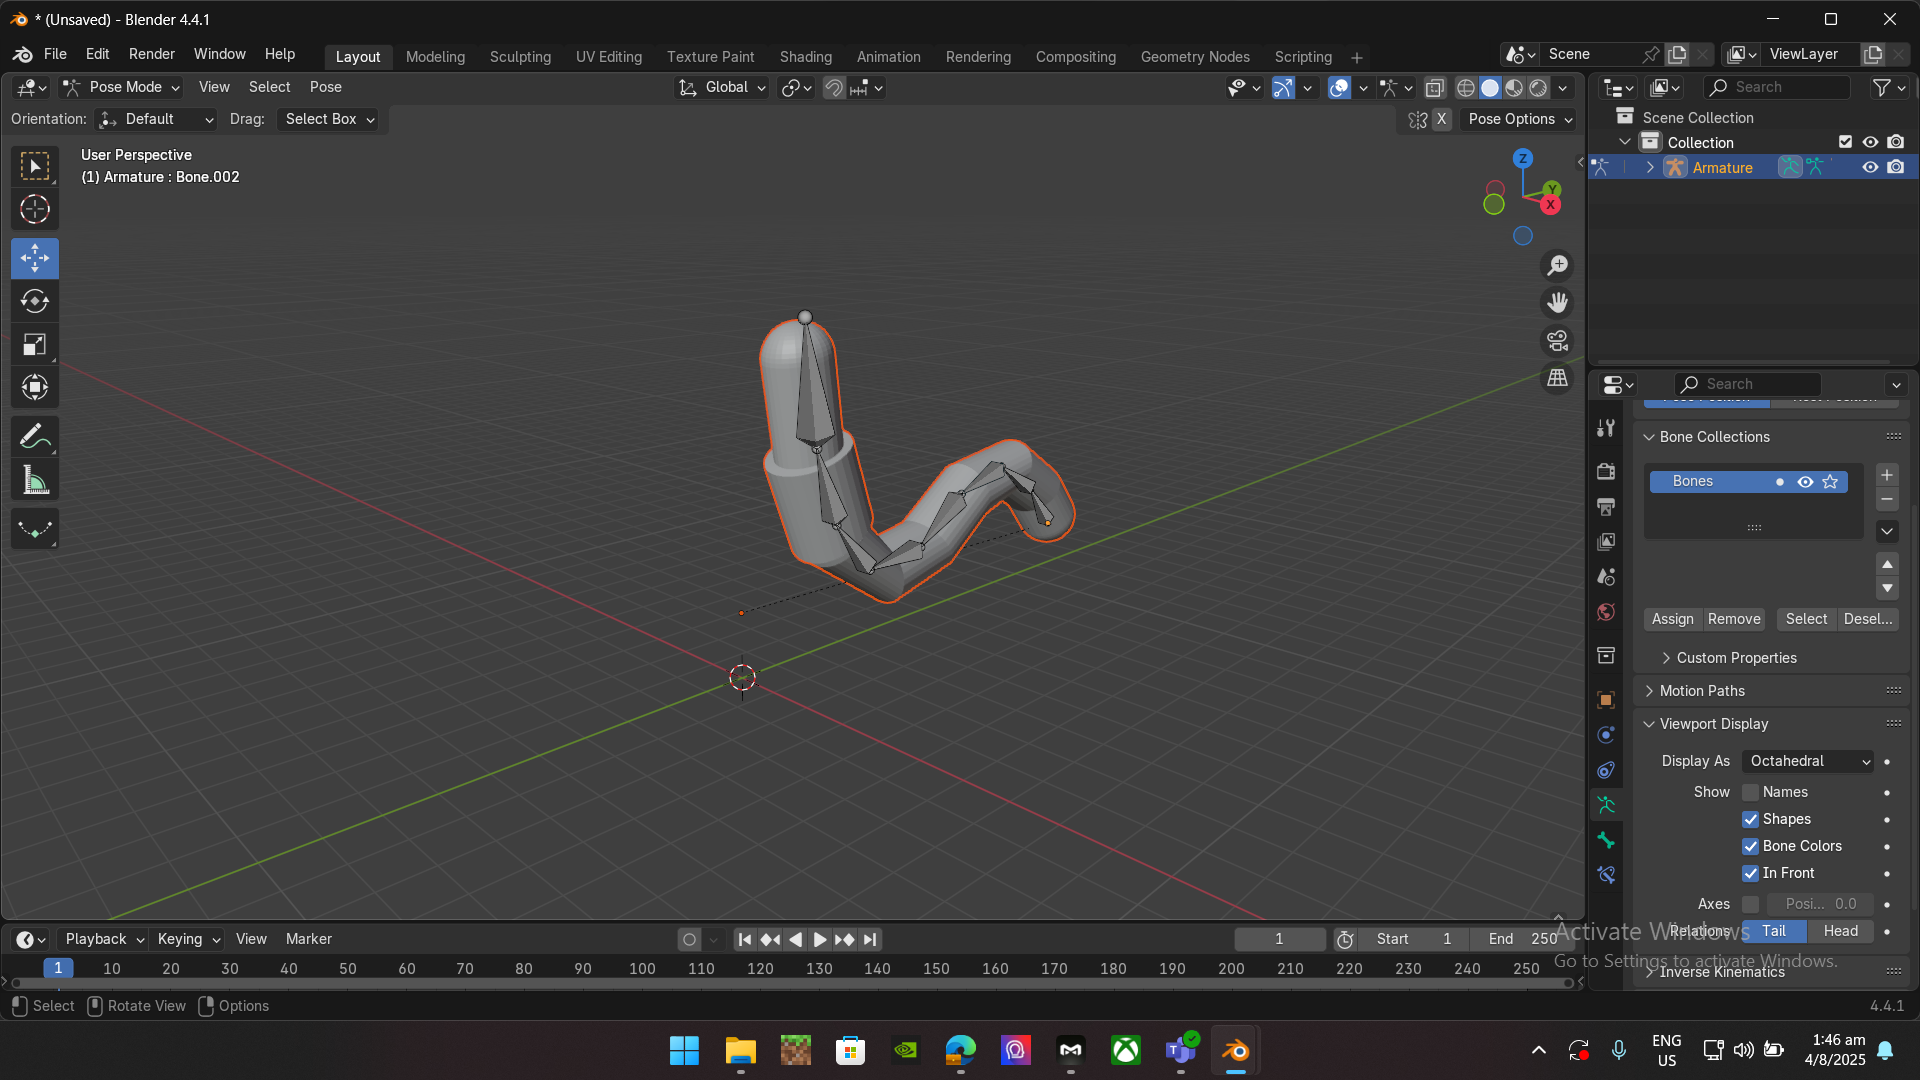1920x1080 pixels.
Task: Open the Pose Mode dropdown
Action: [121, 88]
